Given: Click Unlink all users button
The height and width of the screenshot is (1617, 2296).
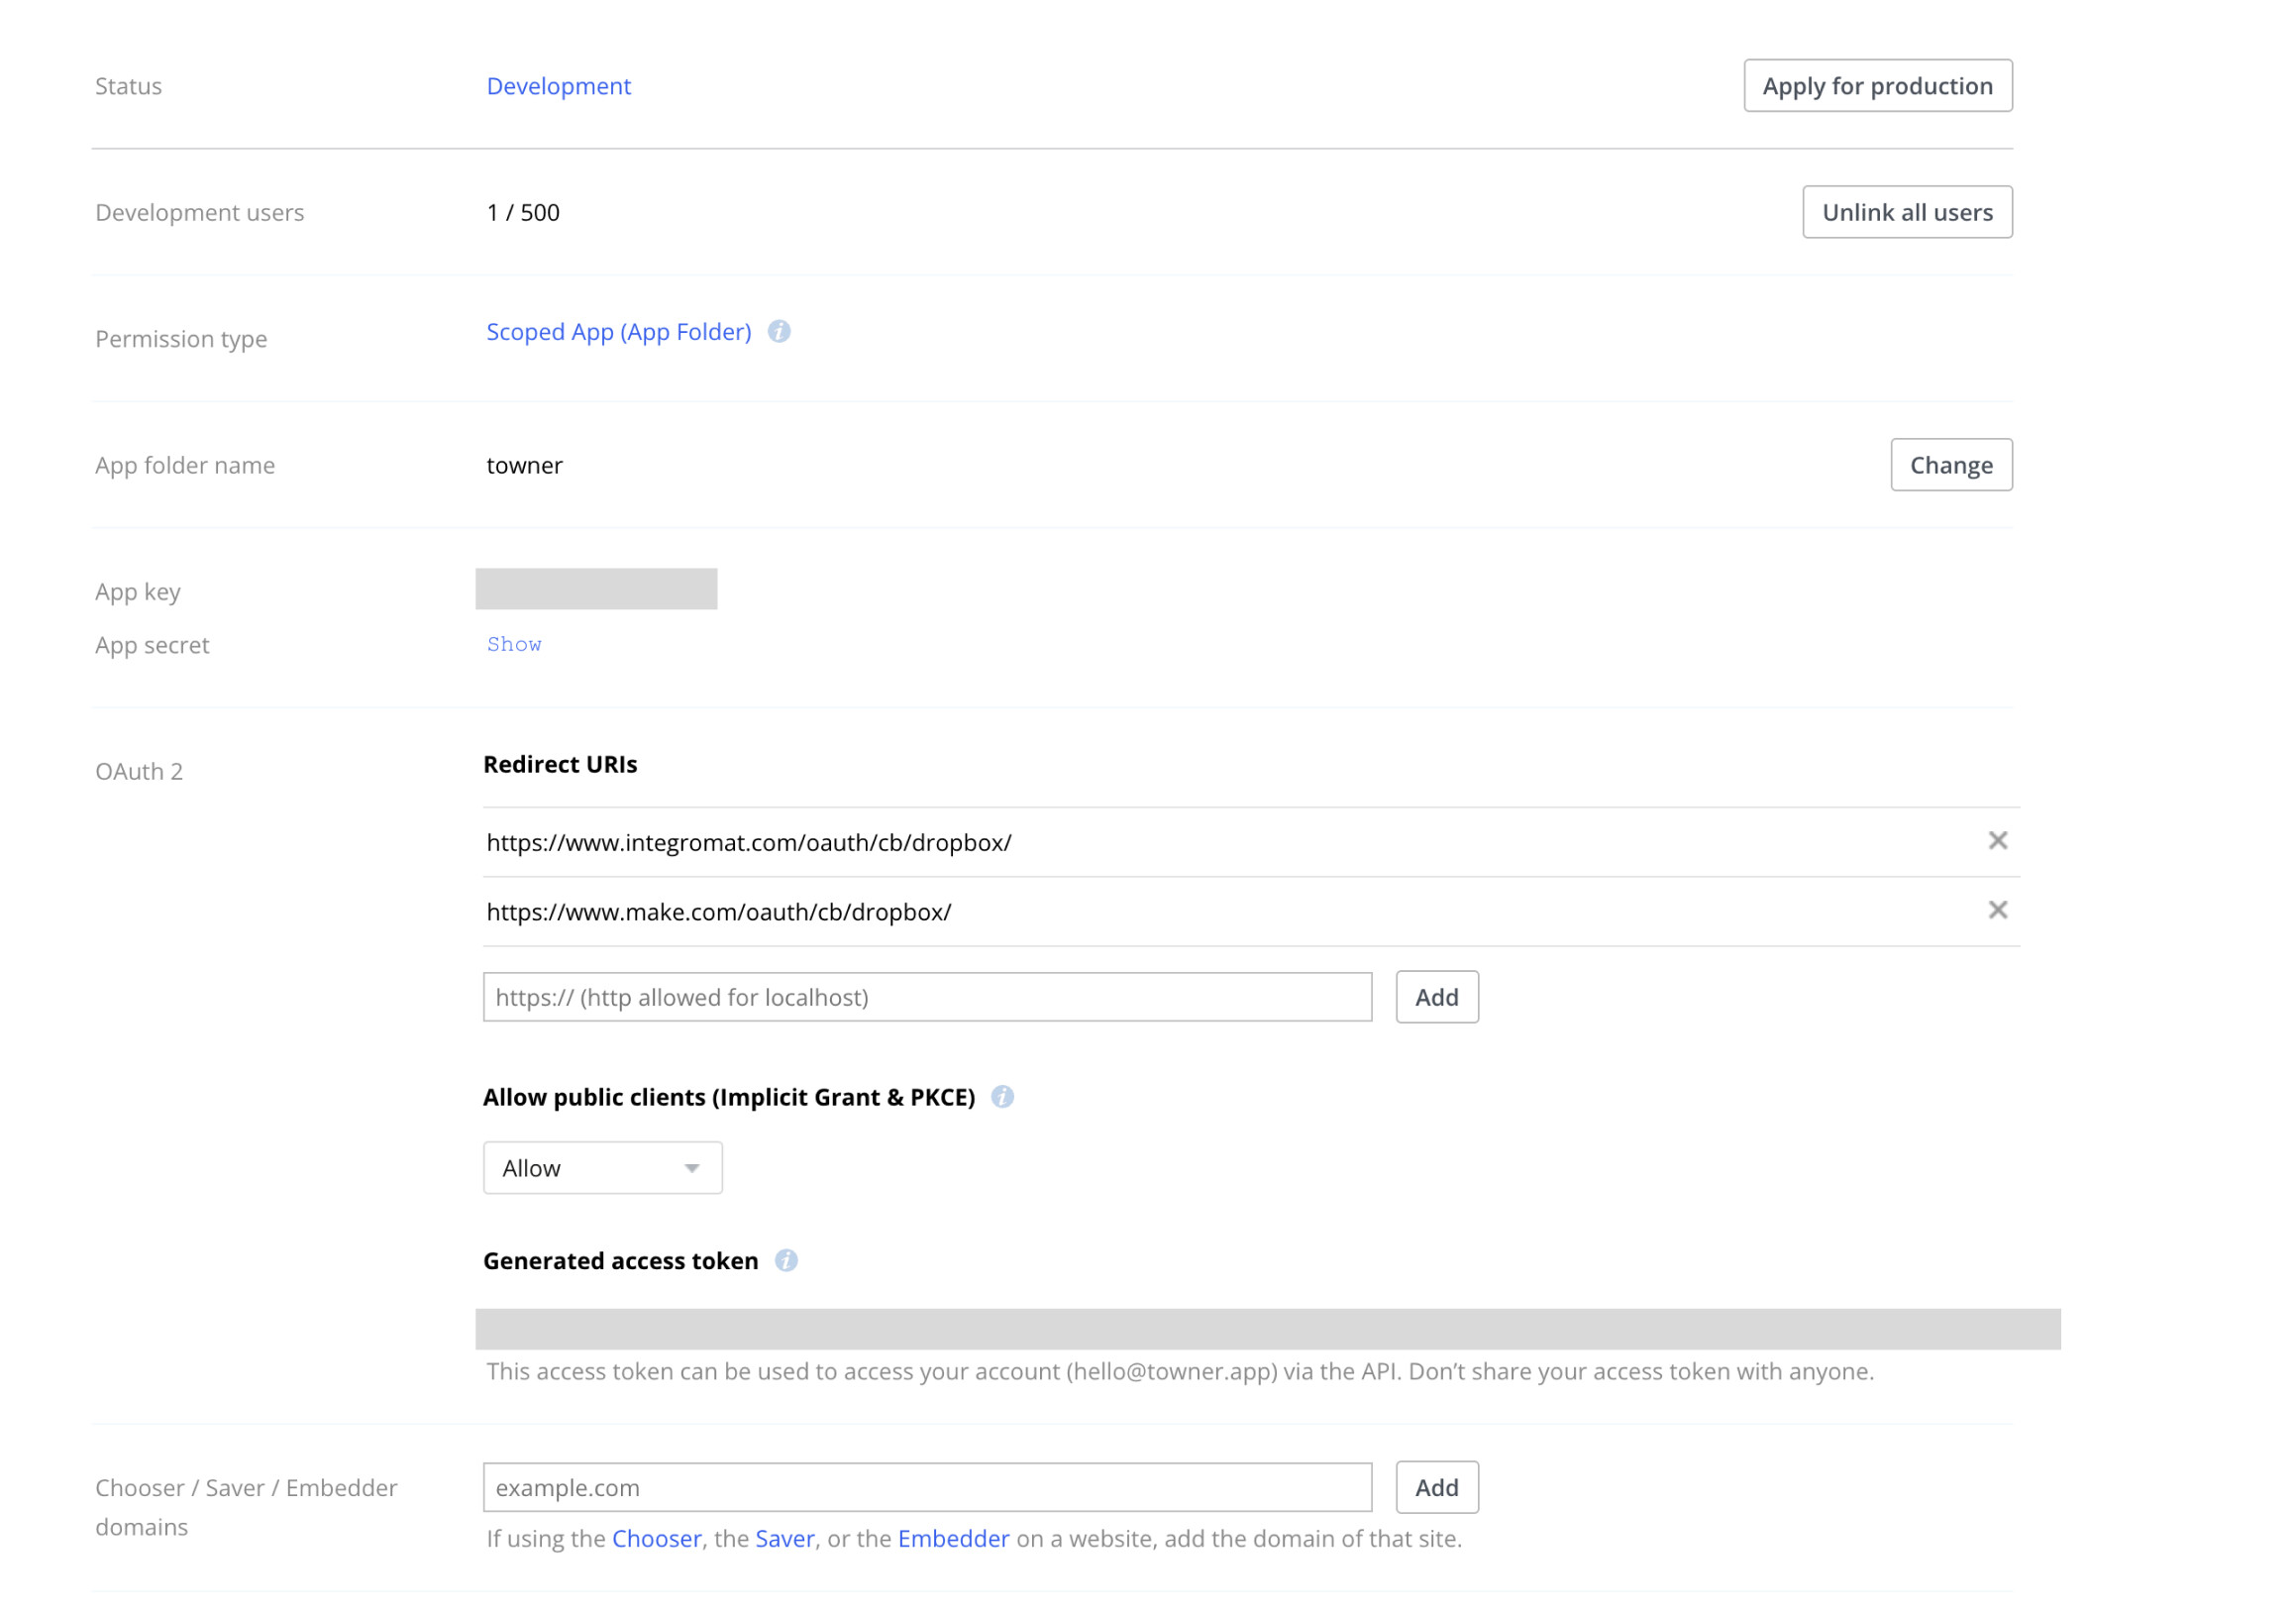Looking at the screenshot, I should [x=1906, y=212].
